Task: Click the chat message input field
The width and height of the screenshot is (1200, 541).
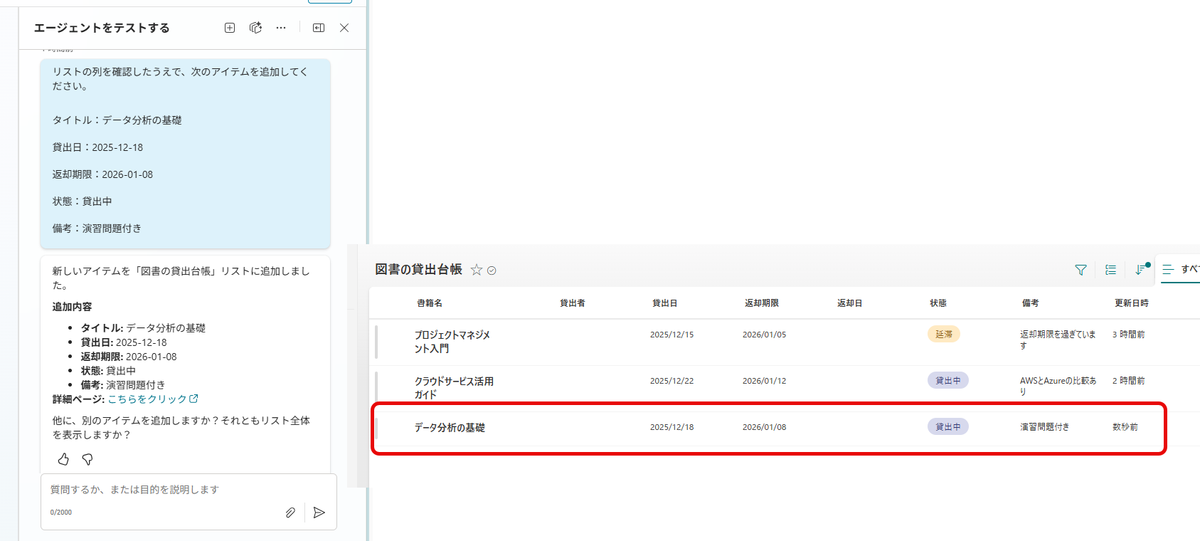Action: tap(165, 490)
